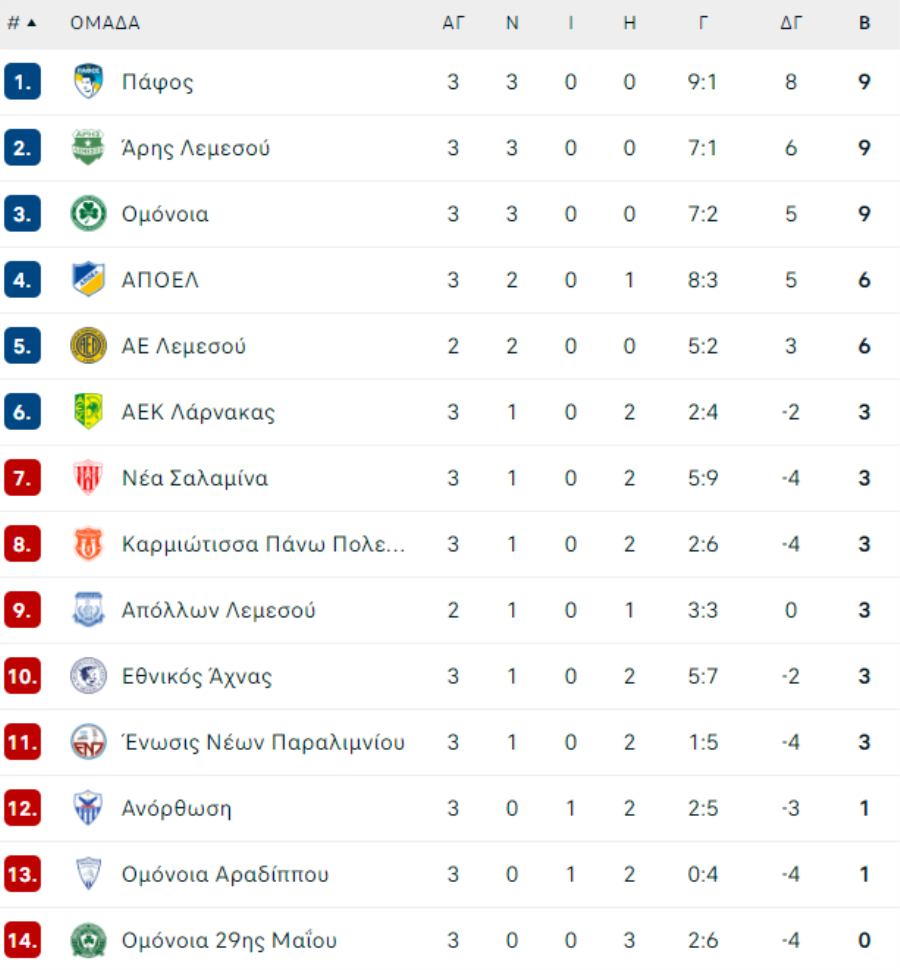Click the Ομόνοια 29ης Μαΐου crest
Screen dimensions: 900x970
coord(88,940)
